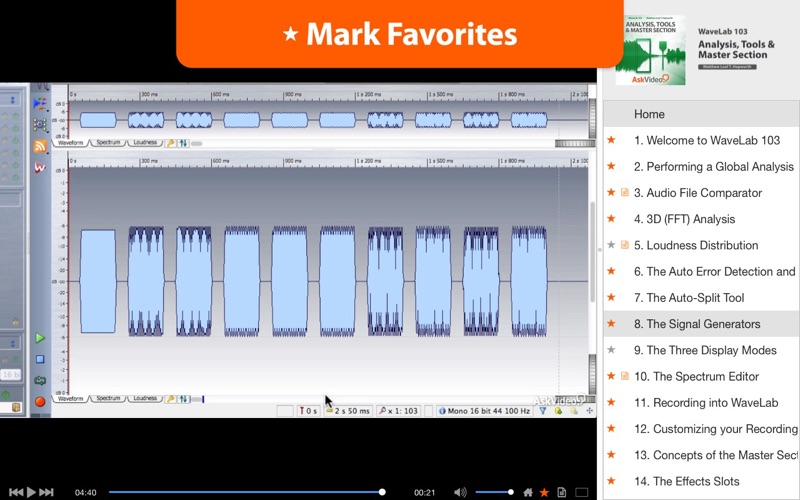Viewport: 800px width, 500px height.
Task: Mark Loudness Distribution as favorite with its star
Action: [x=611, y=245]
